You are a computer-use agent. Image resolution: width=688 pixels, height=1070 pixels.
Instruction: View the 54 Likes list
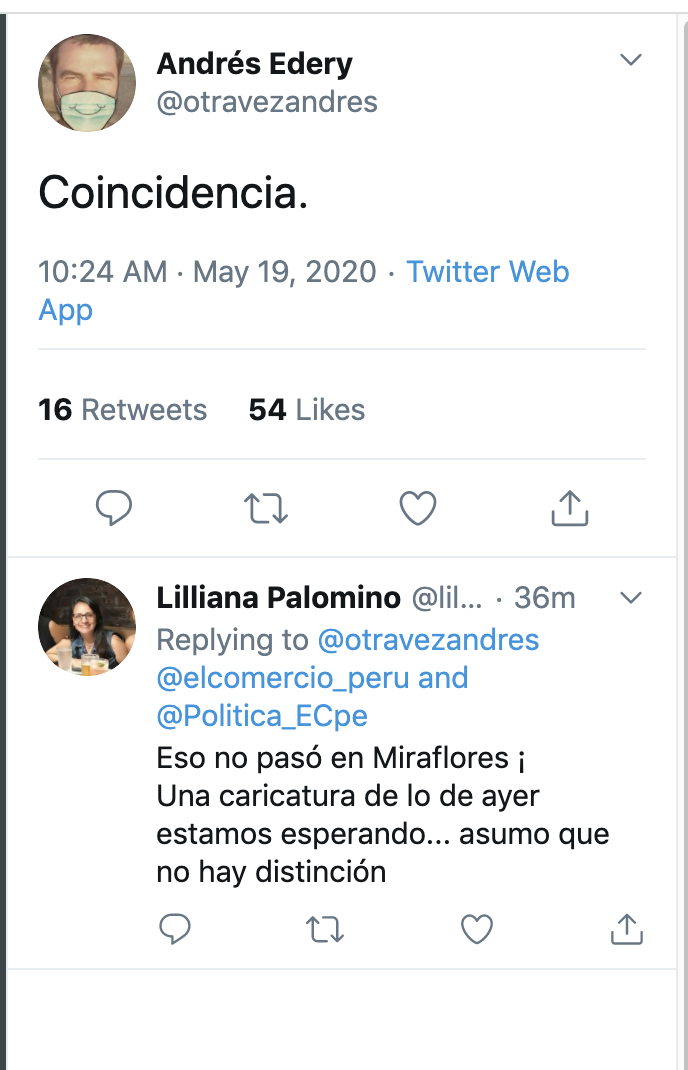(307, 410)
